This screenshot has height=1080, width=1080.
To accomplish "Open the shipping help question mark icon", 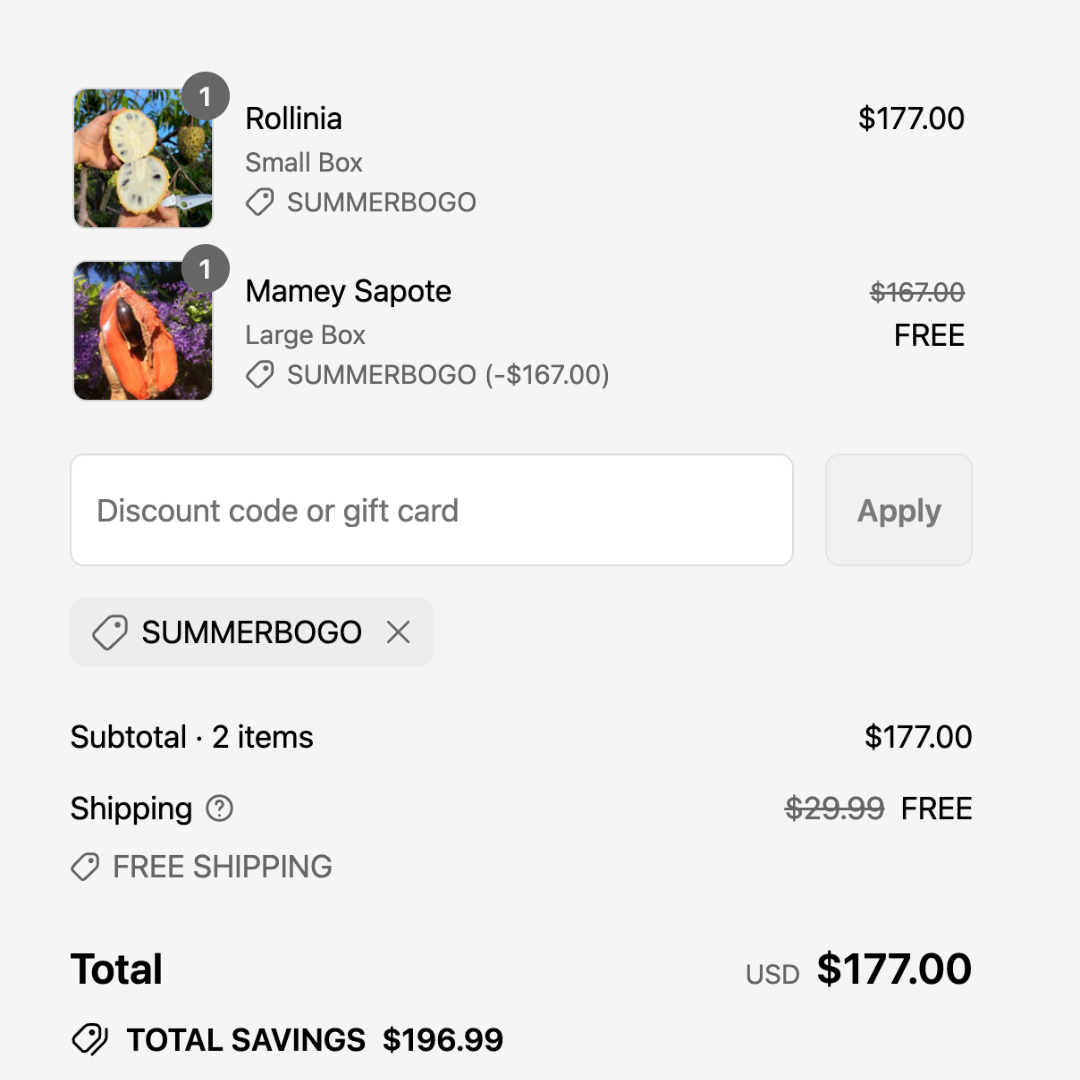I will [x=219, y=808].
